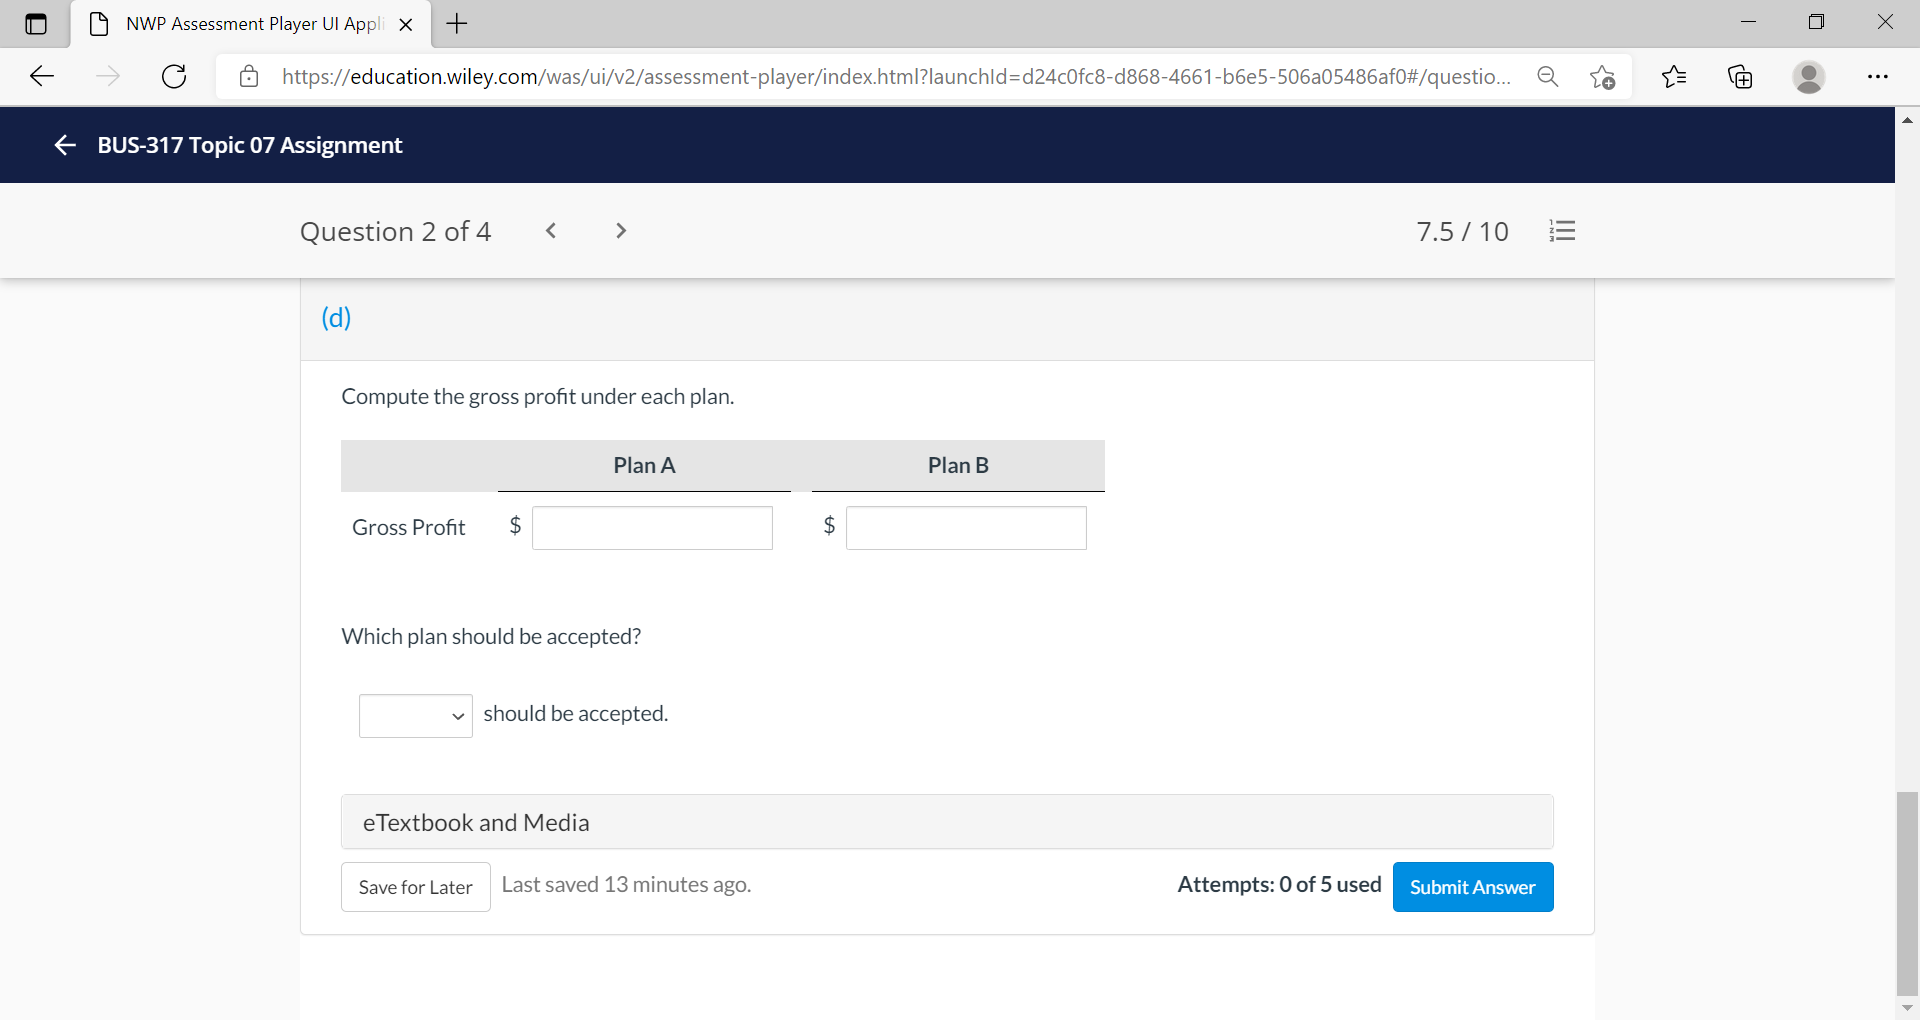This screenshot has height=1020, width=1920.
Task: Close the browser window
Action: click(1885, 22)
